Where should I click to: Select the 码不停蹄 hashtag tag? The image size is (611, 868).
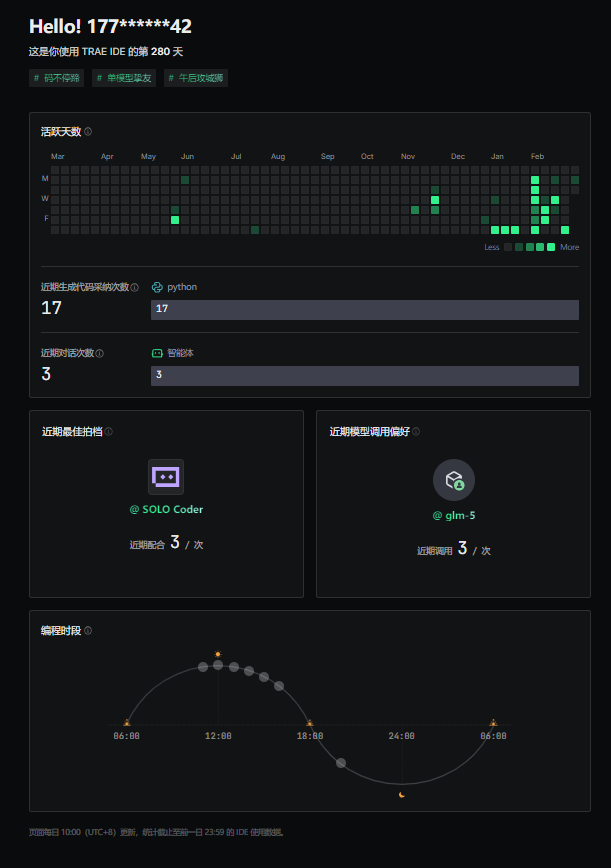[57, 78]
